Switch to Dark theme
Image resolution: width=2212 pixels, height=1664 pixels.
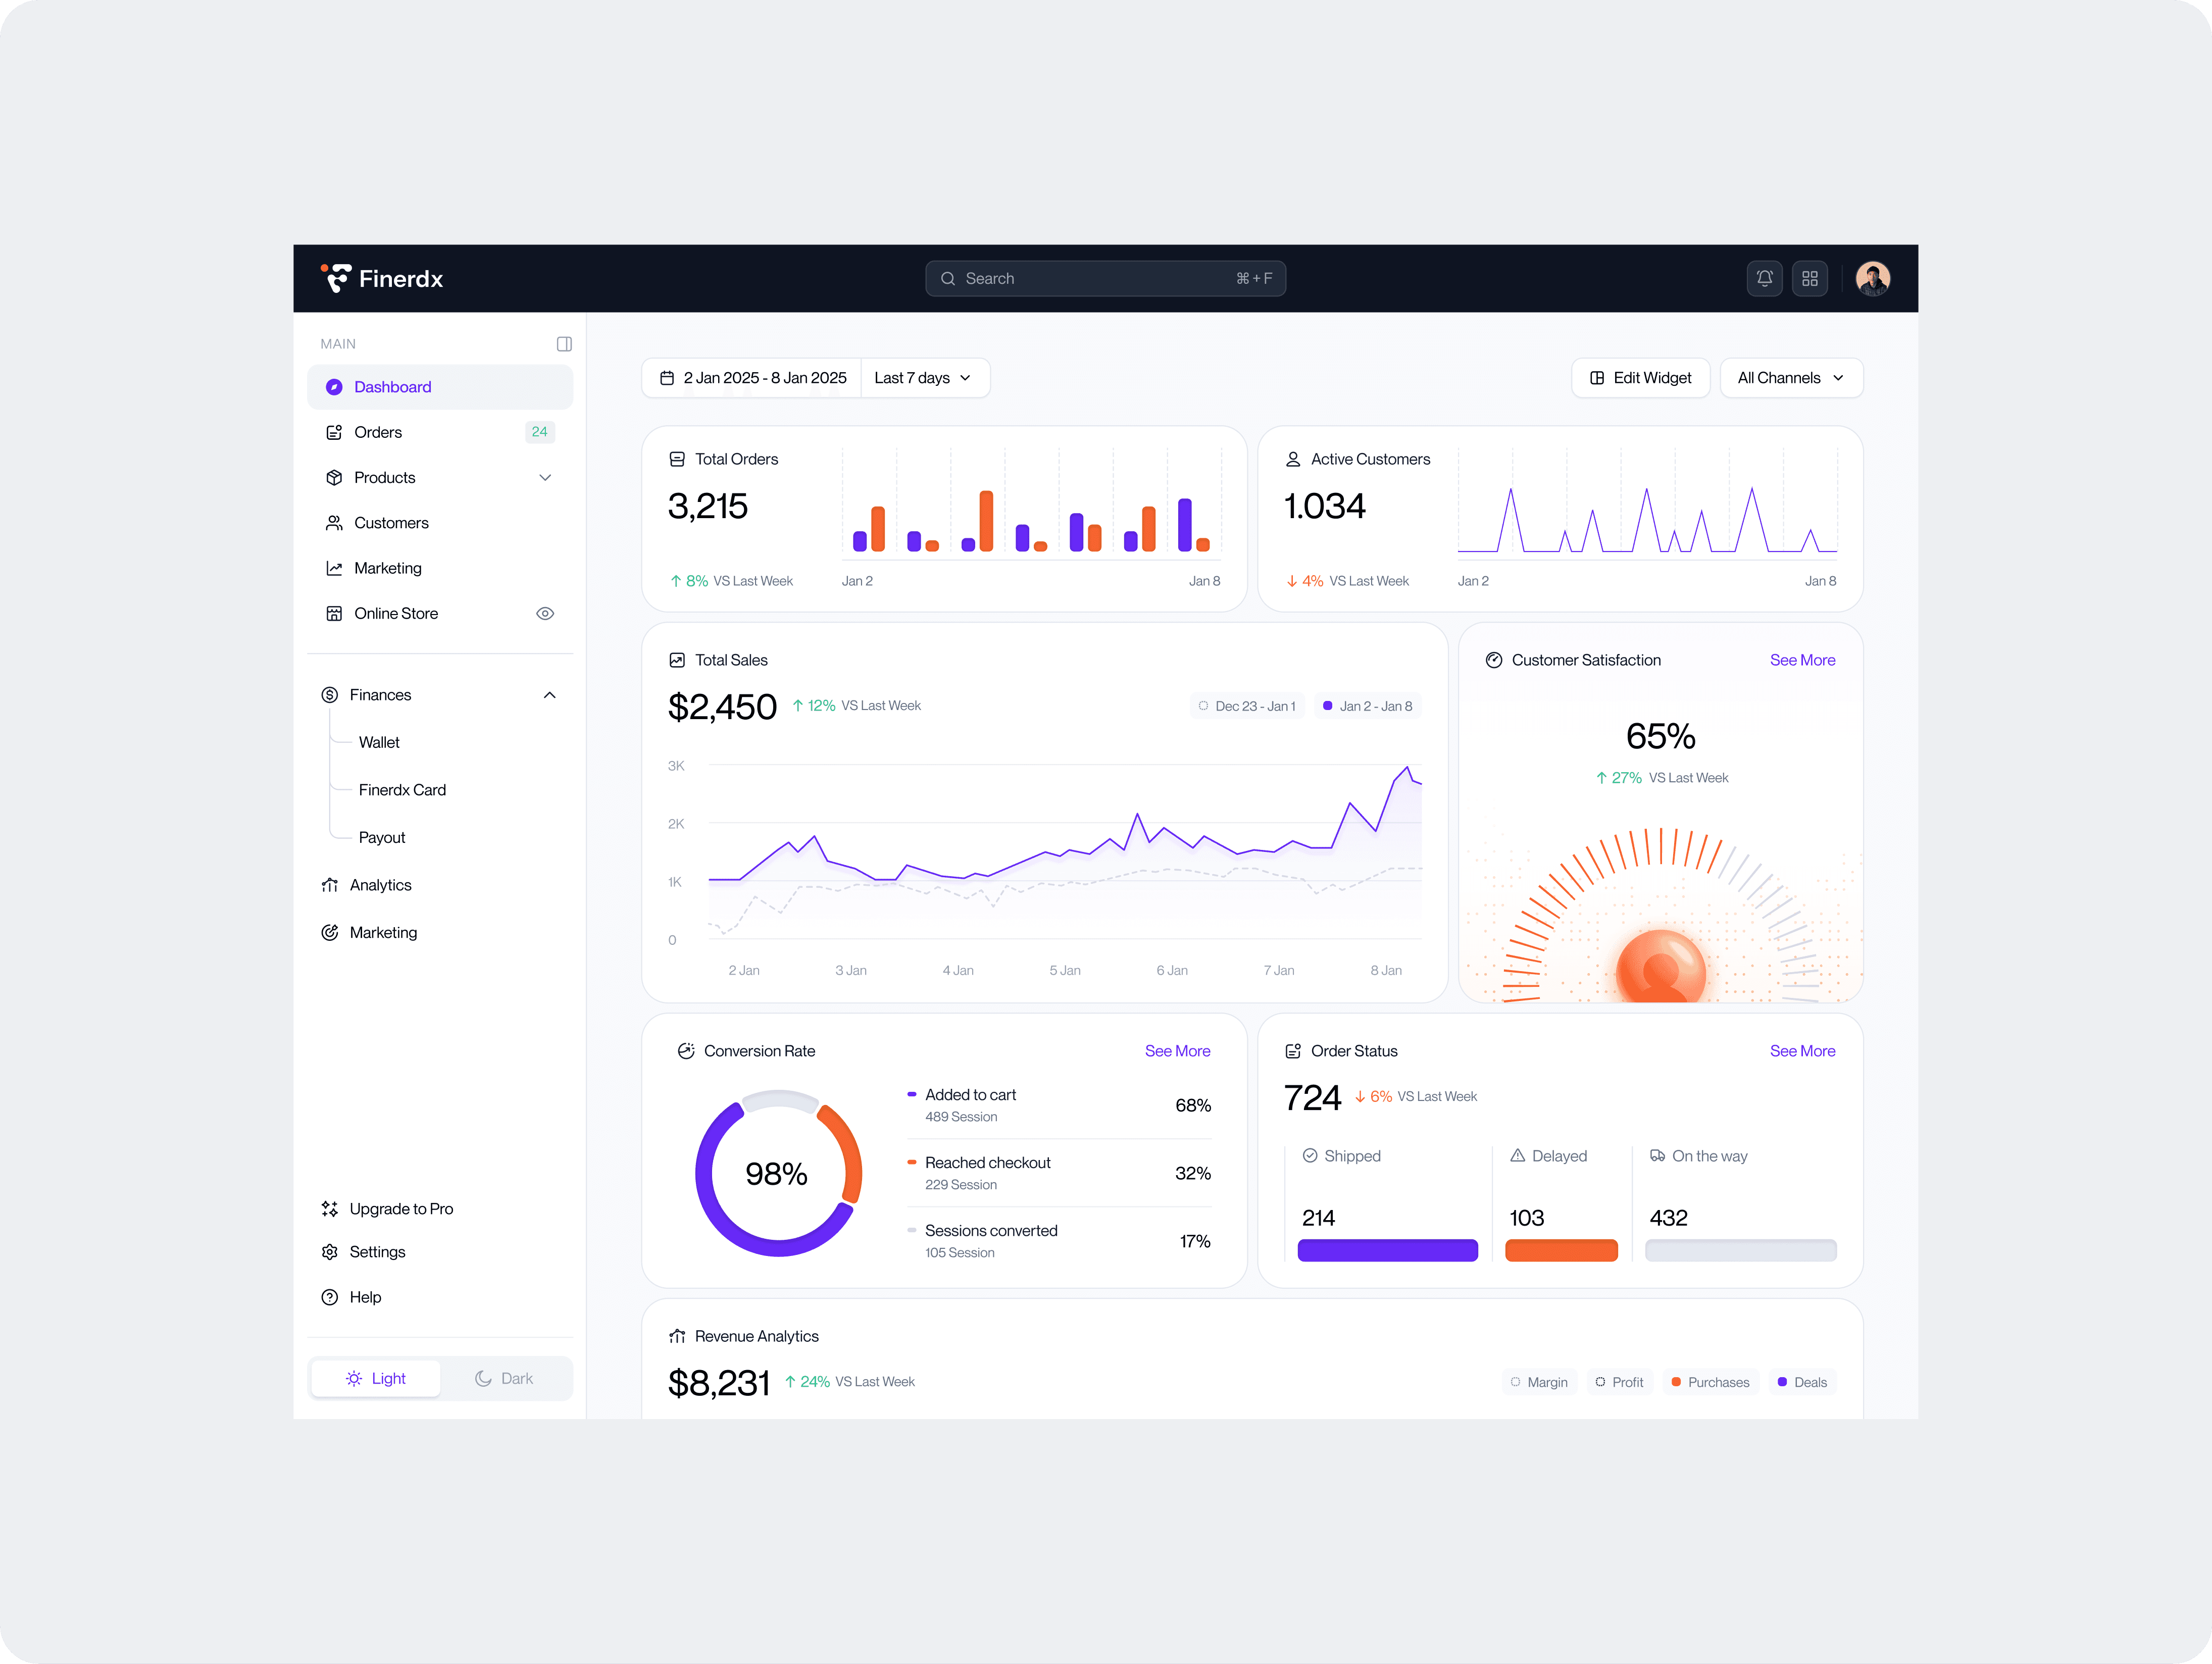pos(504,1378)
